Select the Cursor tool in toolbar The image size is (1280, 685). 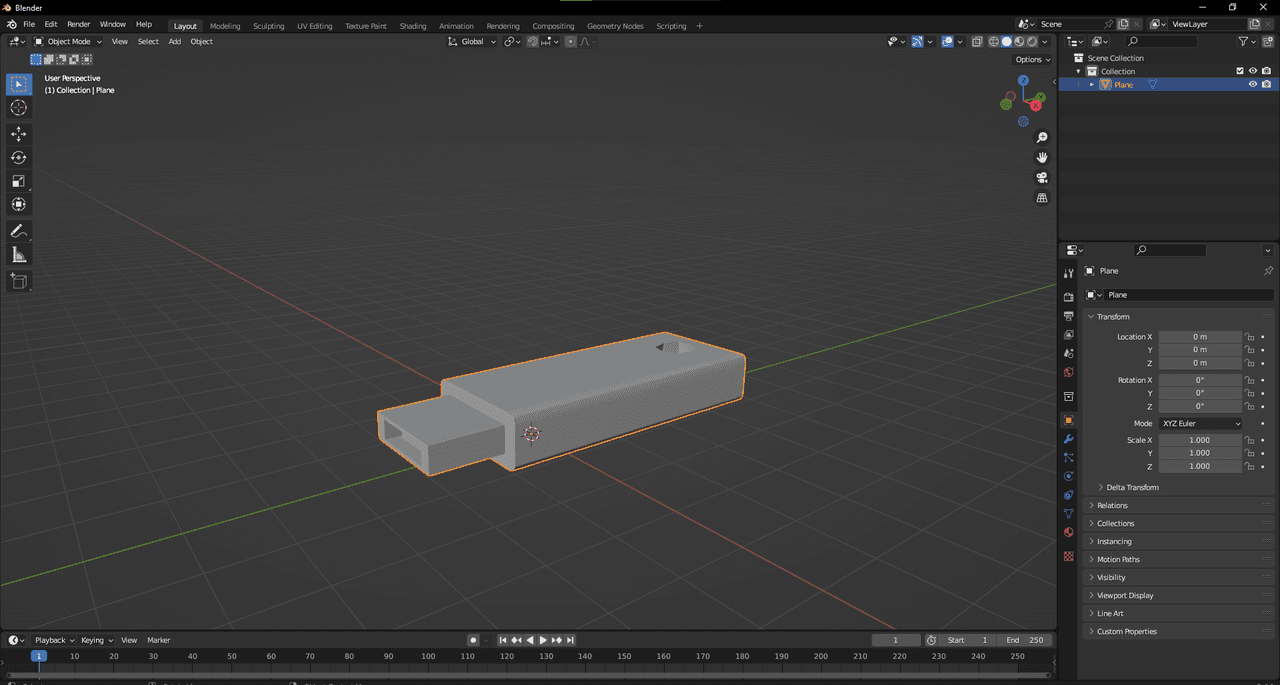click(x=18, y=108)
